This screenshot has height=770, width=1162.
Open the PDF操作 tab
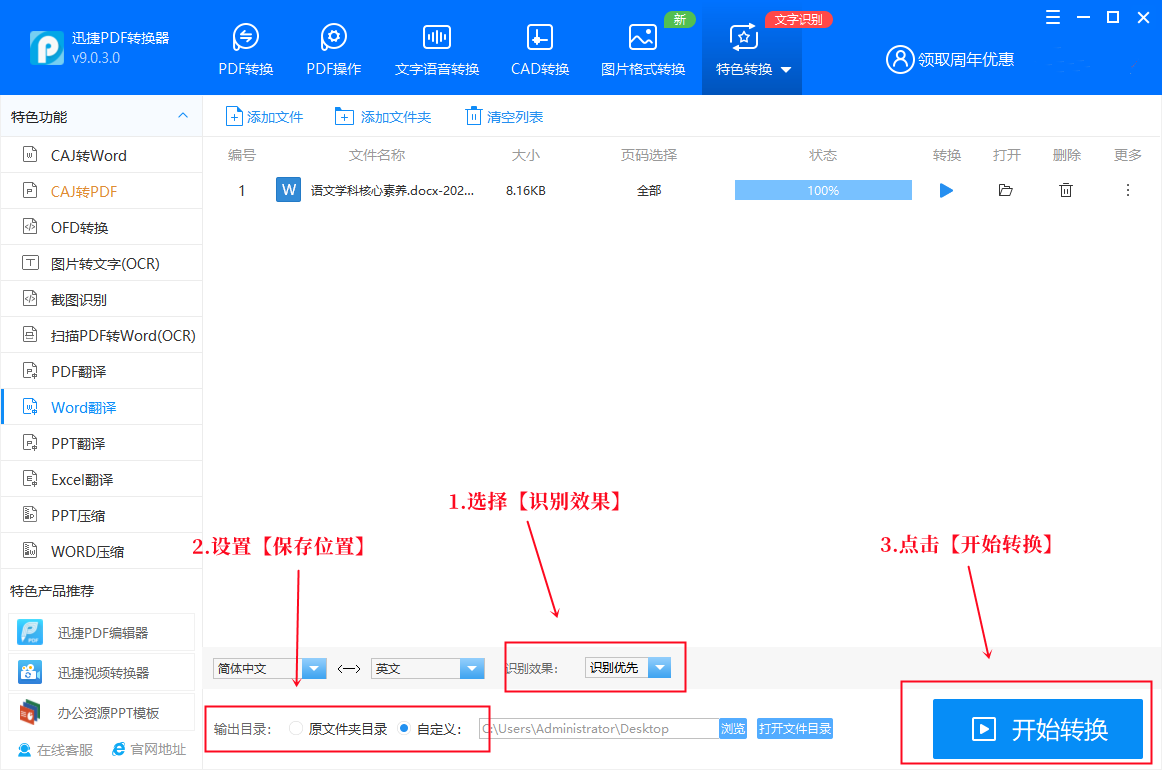click(x=333, y=50)
